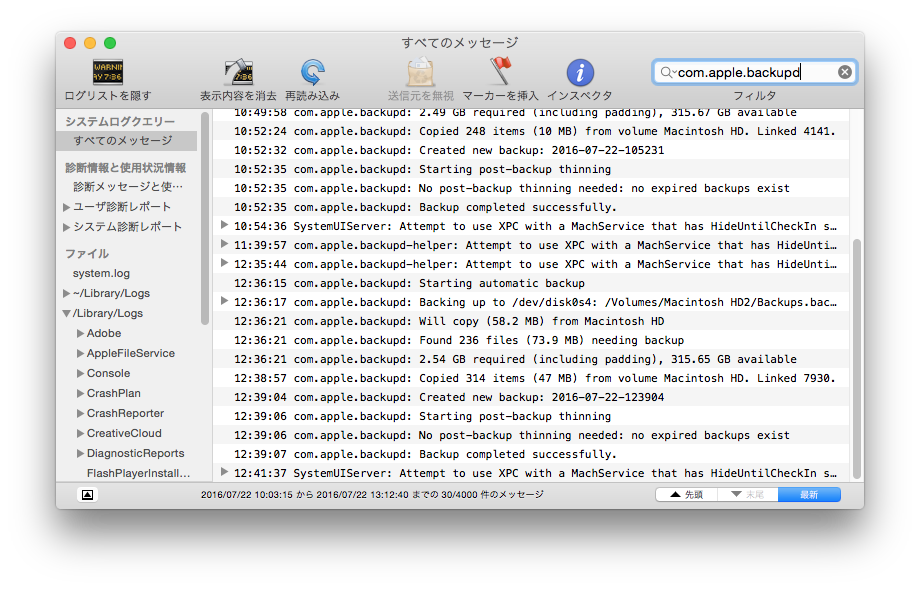Screen dimensions: 920x589
Task: Clear the filter text with the X button
Action: pyautogui.click(x=844, y=72)
